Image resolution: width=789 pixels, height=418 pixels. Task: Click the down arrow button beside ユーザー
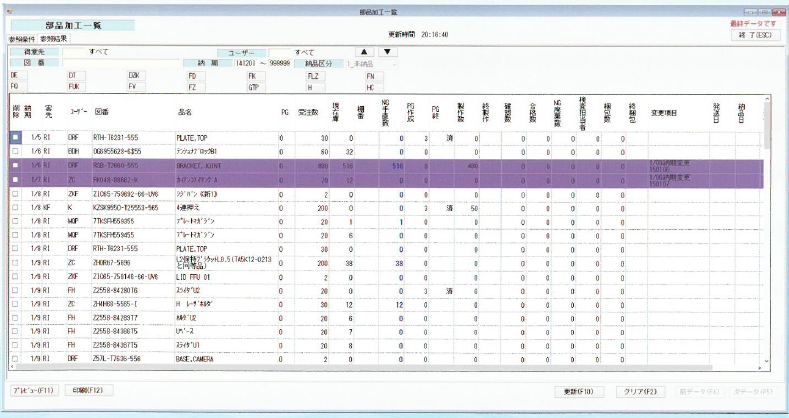coord(387,52)
